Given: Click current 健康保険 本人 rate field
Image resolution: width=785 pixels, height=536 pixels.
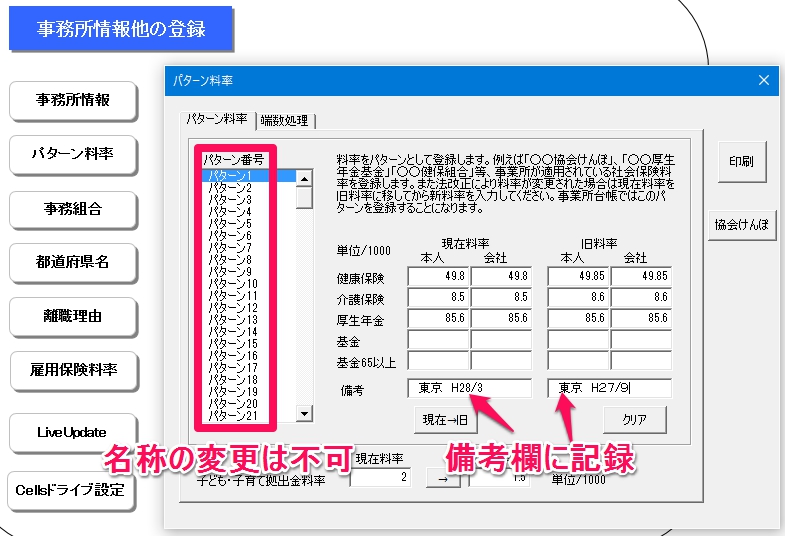Looking at the screenshot, I should pos(438,276).
